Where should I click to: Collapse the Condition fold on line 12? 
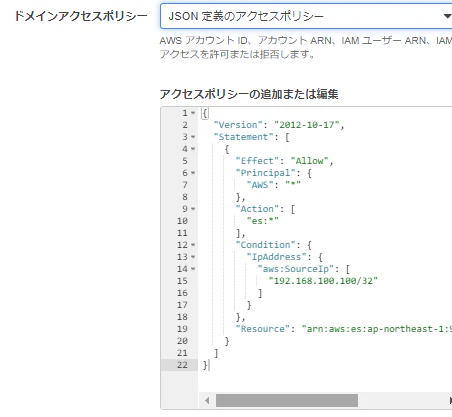[x=193, y=245]
